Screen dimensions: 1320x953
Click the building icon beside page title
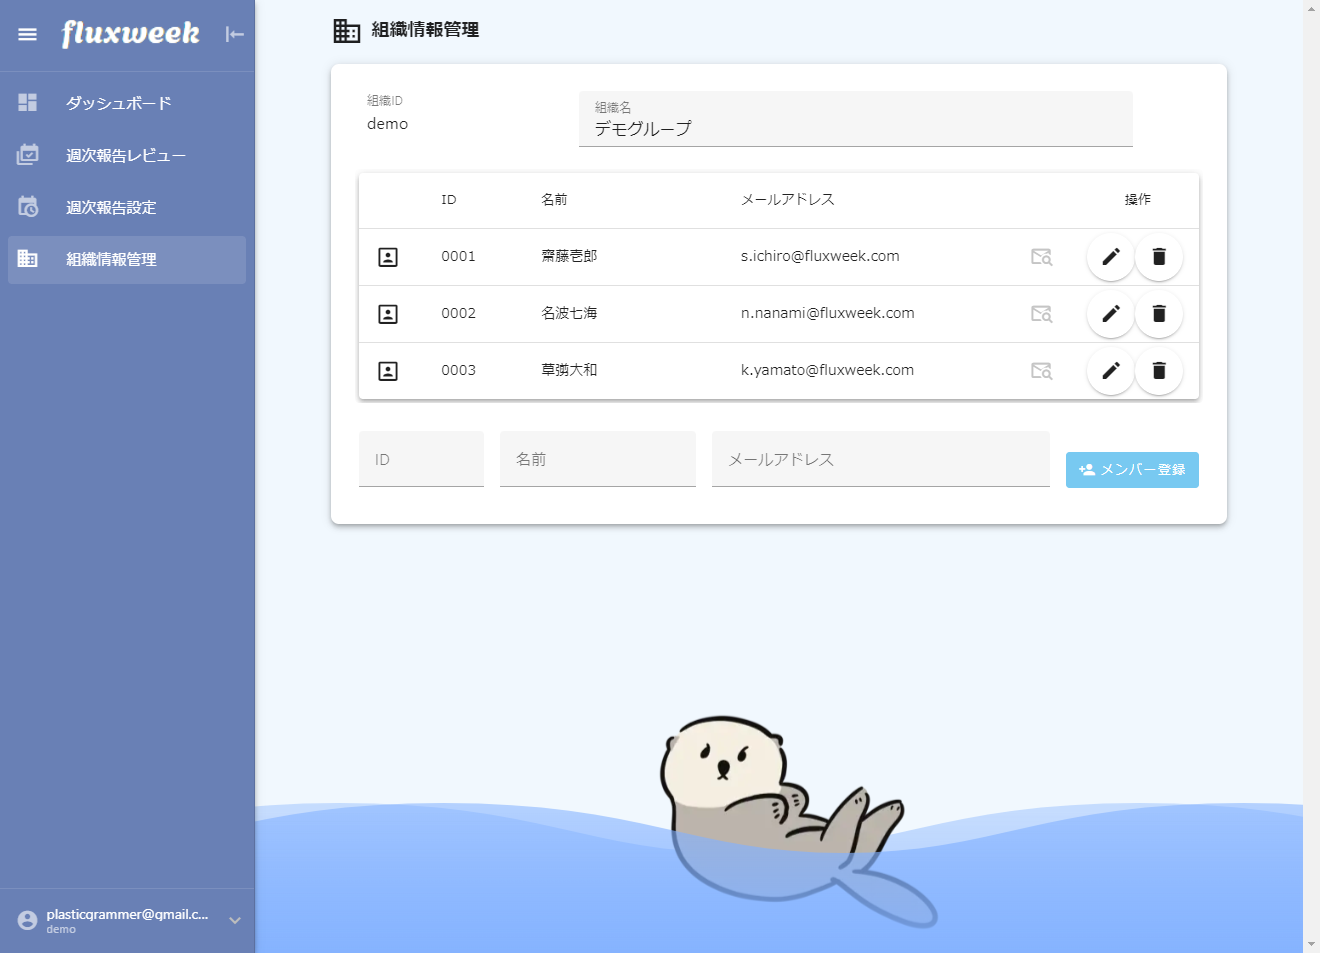tap(346, 31)
